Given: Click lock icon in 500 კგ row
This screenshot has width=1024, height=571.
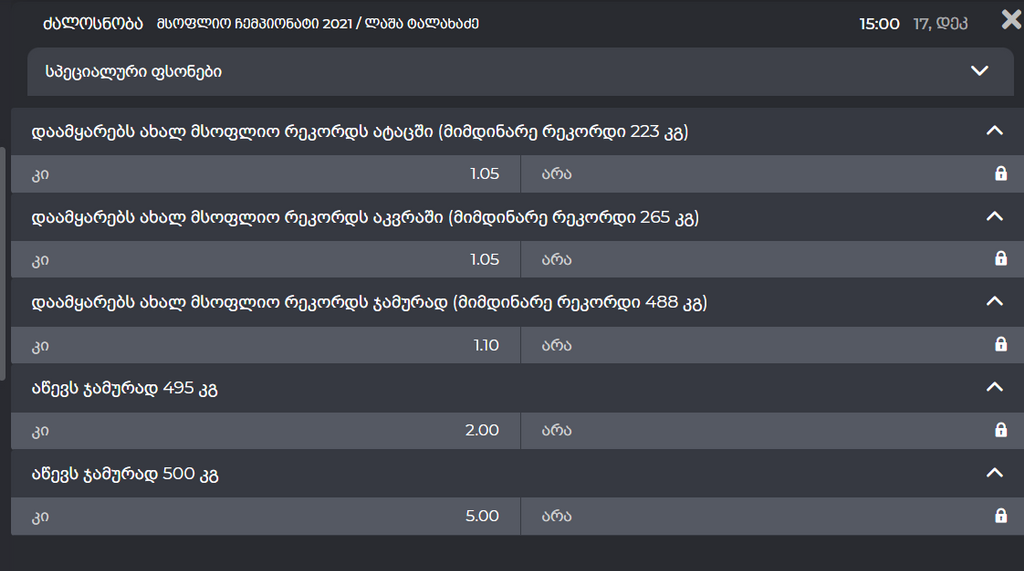Looking at the screenshot, I should pyautogui.click(x=1000, y=516).
